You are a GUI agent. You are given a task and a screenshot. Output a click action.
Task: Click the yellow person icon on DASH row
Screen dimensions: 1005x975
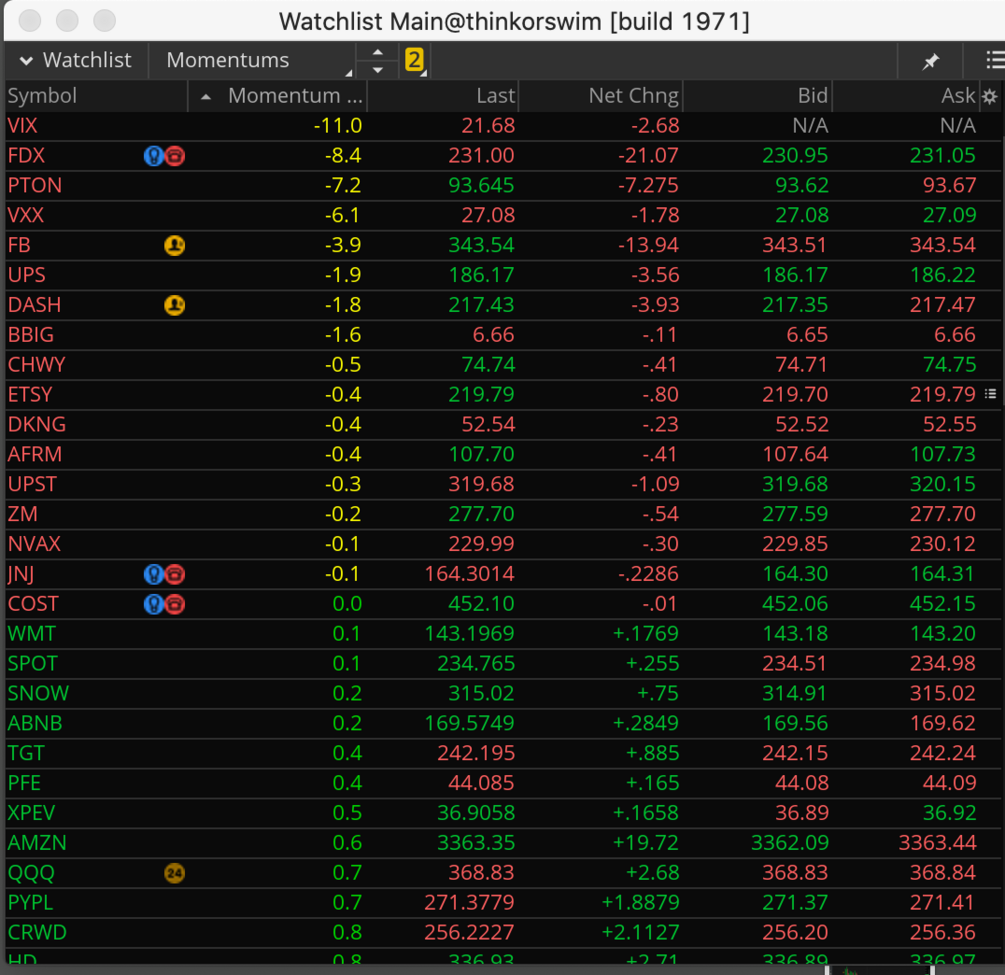pos(174,305)
